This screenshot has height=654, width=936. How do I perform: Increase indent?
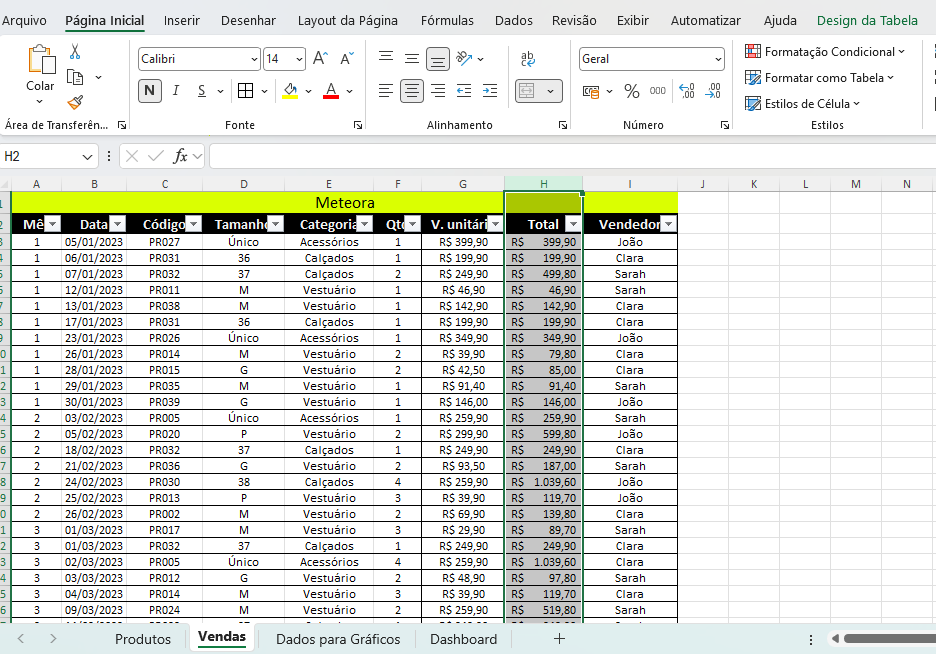point(490,91)
